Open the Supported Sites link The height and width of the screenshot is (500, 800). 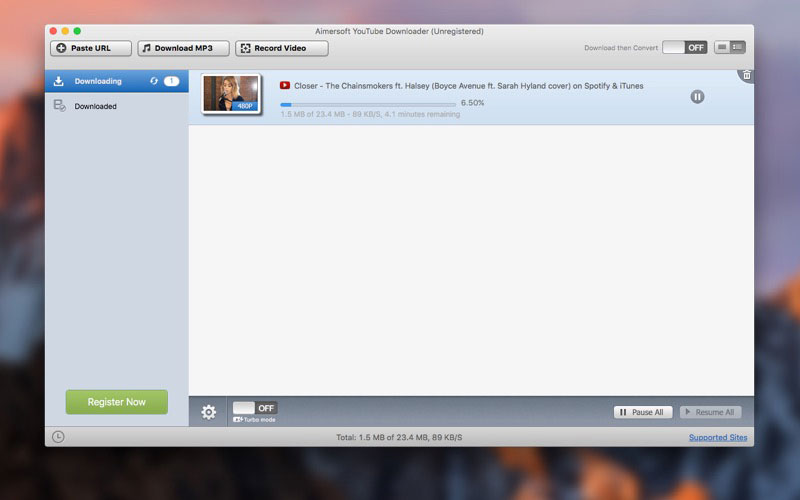click(x=718, y=437)
